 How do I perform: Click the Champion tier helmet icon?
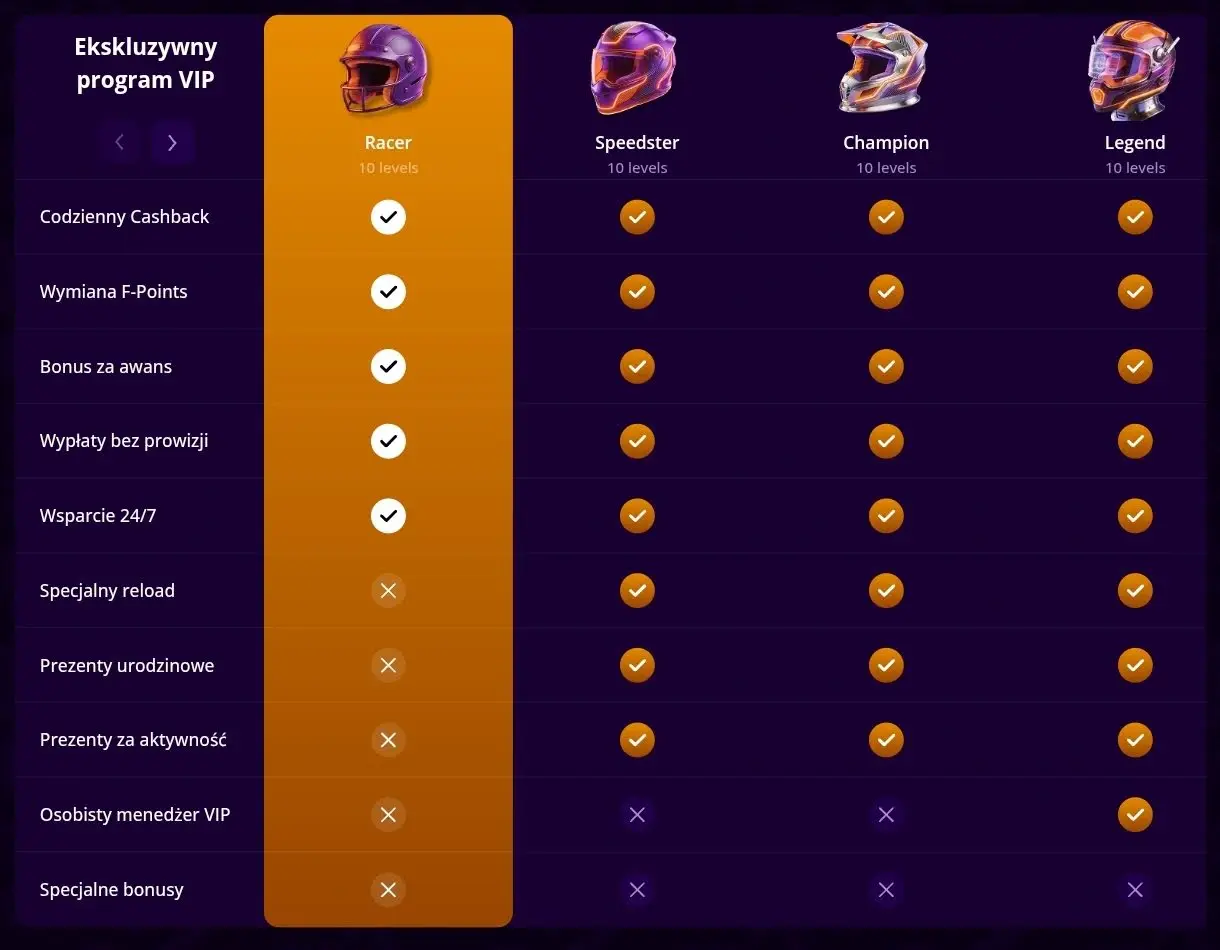[x=882, y=68]
